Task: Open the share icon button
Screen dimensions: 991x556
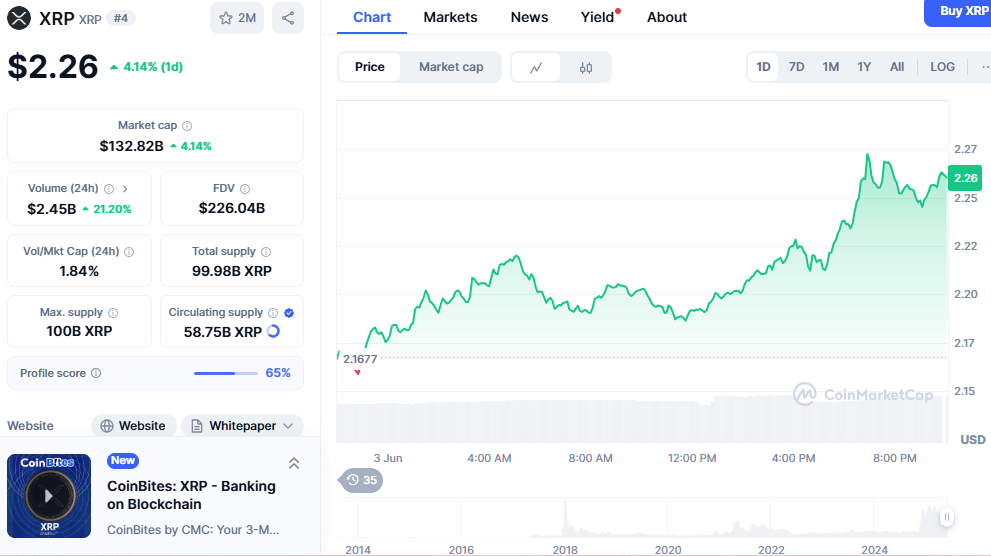Action: point(288,18)
